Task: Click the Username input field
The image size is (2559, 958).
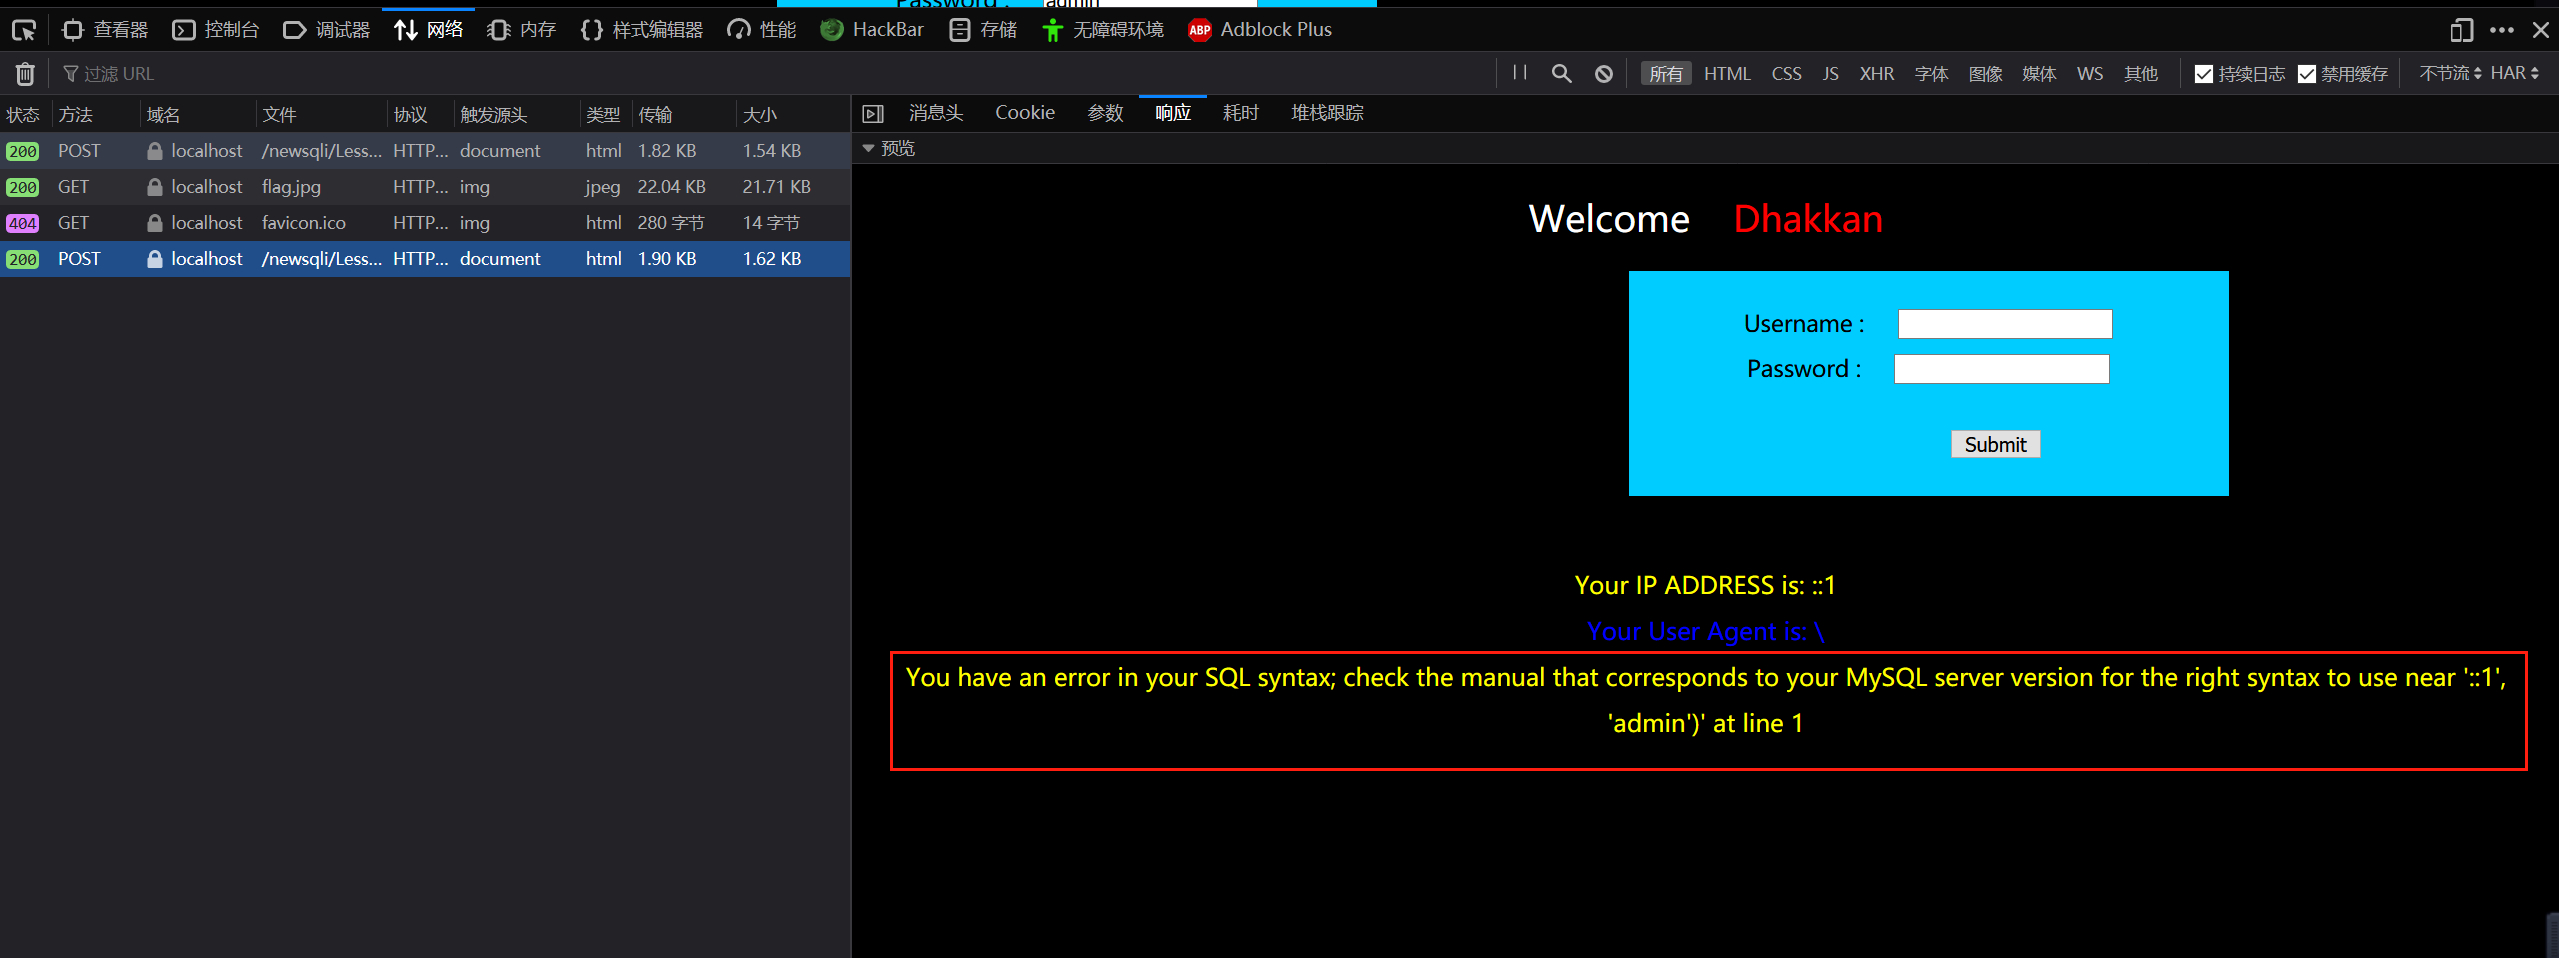Action: click(2005, 324)
